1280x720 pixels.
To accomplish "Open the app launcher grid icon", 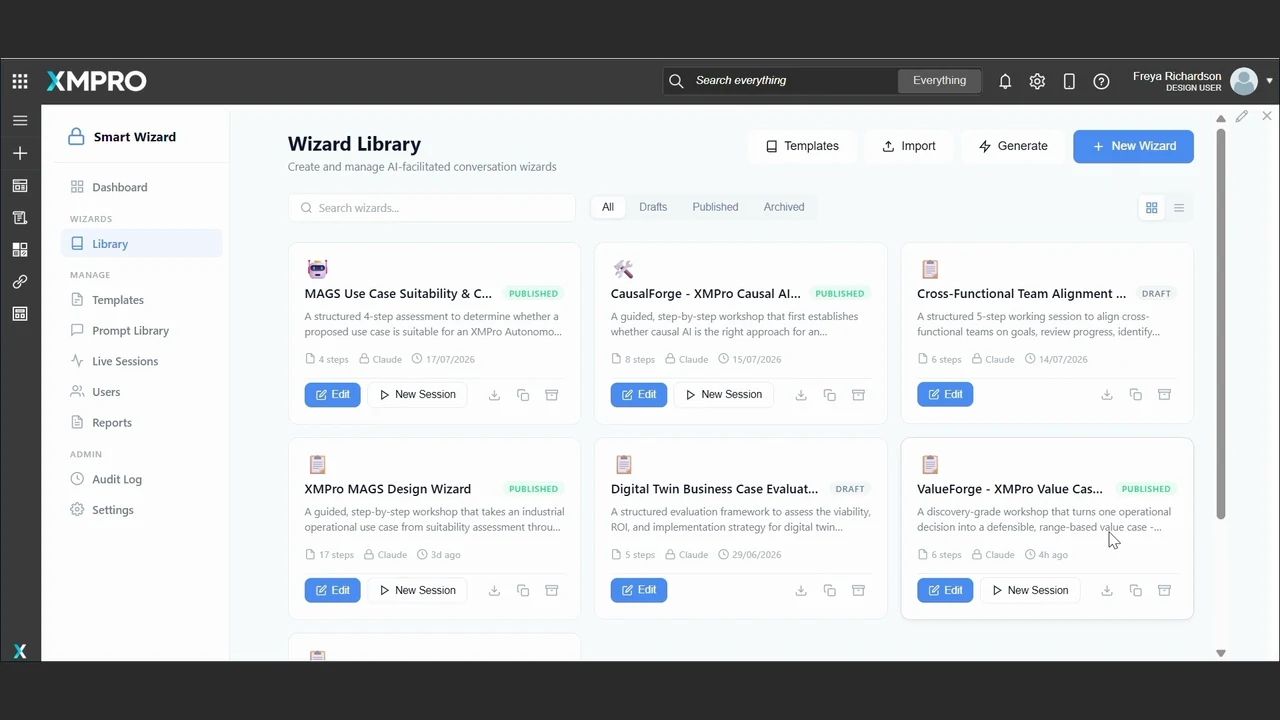I will click(20, 81).
